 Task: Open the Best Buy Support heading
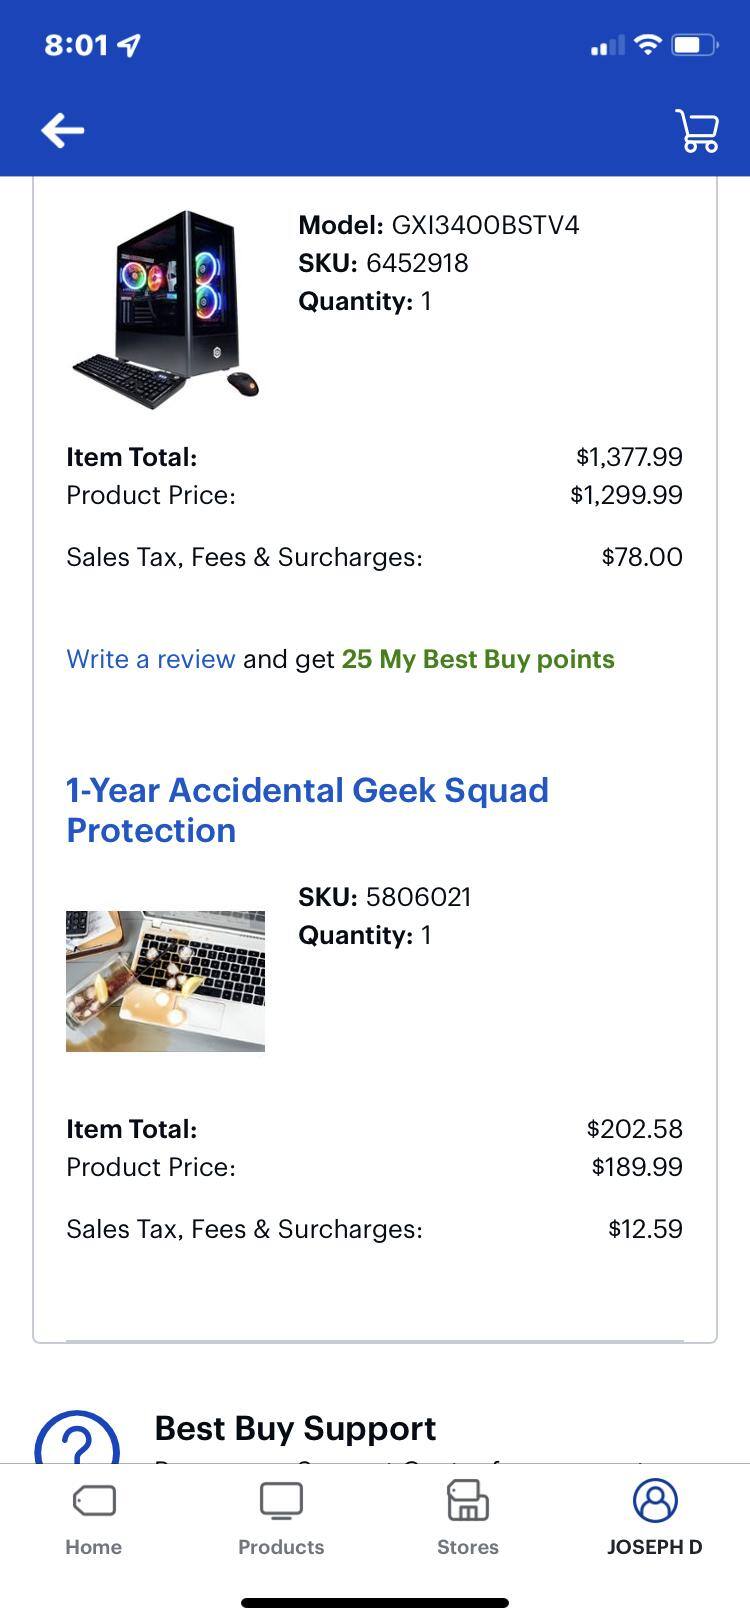(295, 1428)
